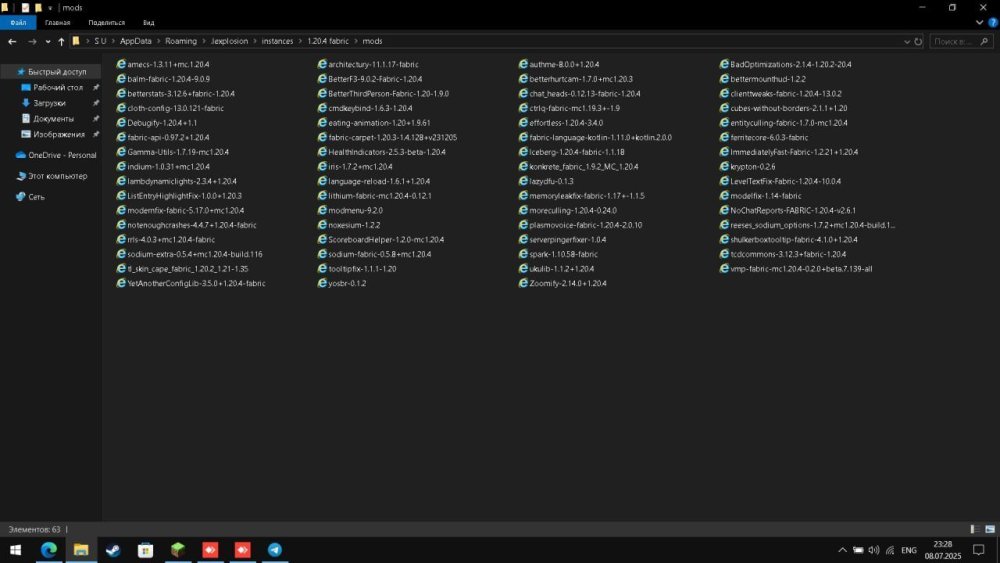Select file plasmovoice-fabric-1.20.4-2.0.10
This screenshot has width=1000, height=563.
coord(580,225)
